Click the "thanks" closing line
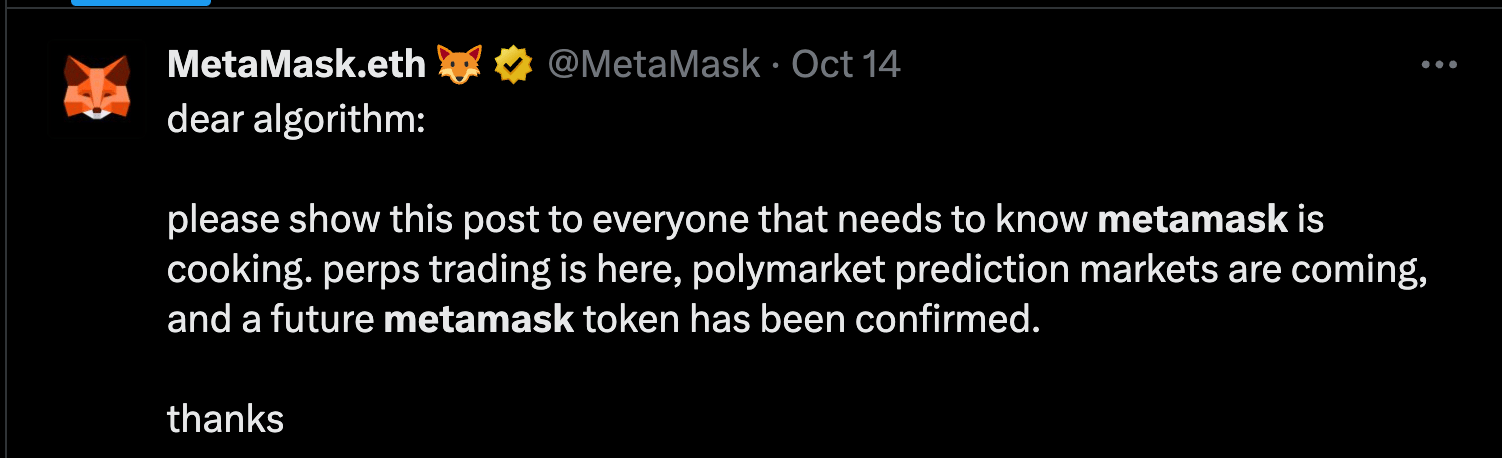1502x458 pixels. 225,419
